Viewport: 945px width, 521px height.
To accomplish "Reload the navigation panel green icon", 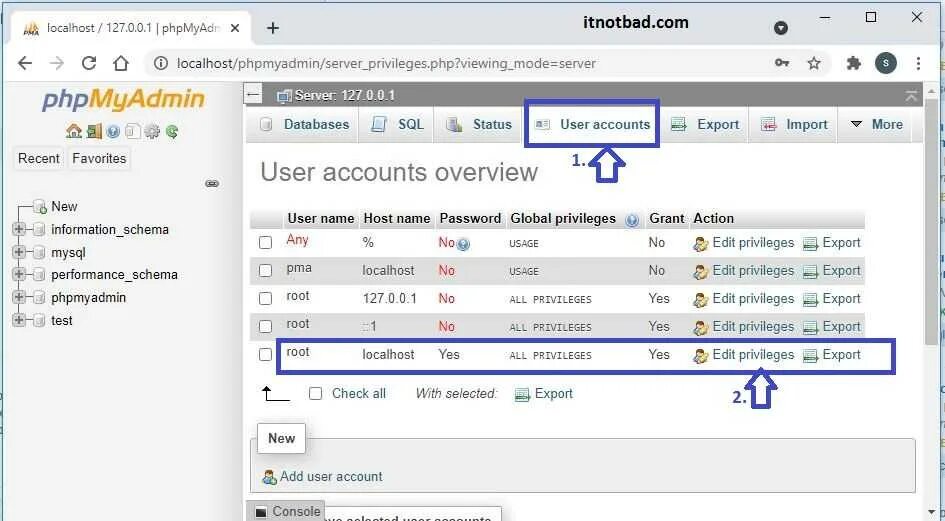I will pyautogui.click(x=172, y=131).
